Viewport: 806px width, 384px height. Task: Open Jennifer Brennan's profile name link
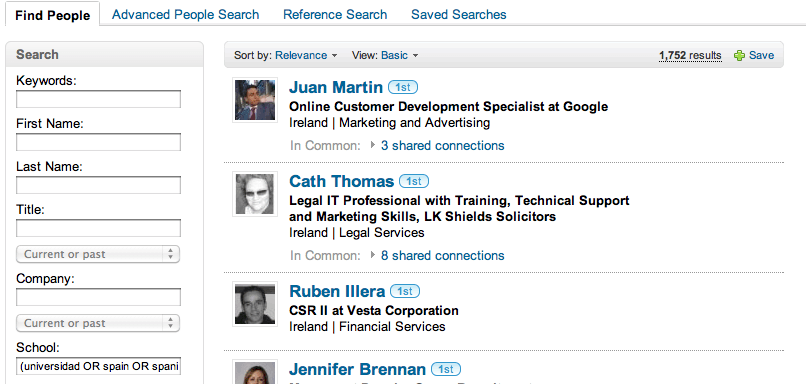coord(357,369)
